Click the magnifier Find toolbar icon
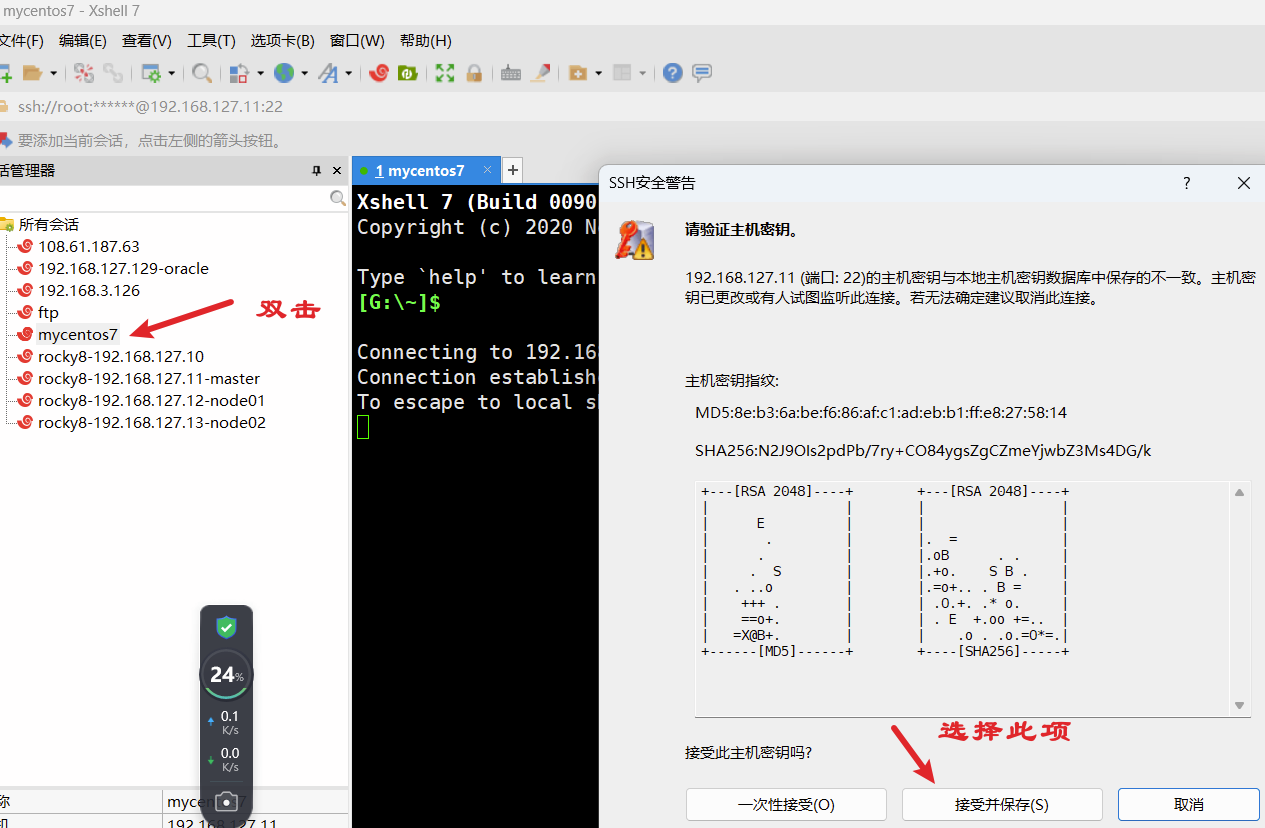 pyautogui.click(x=202, y=73)
